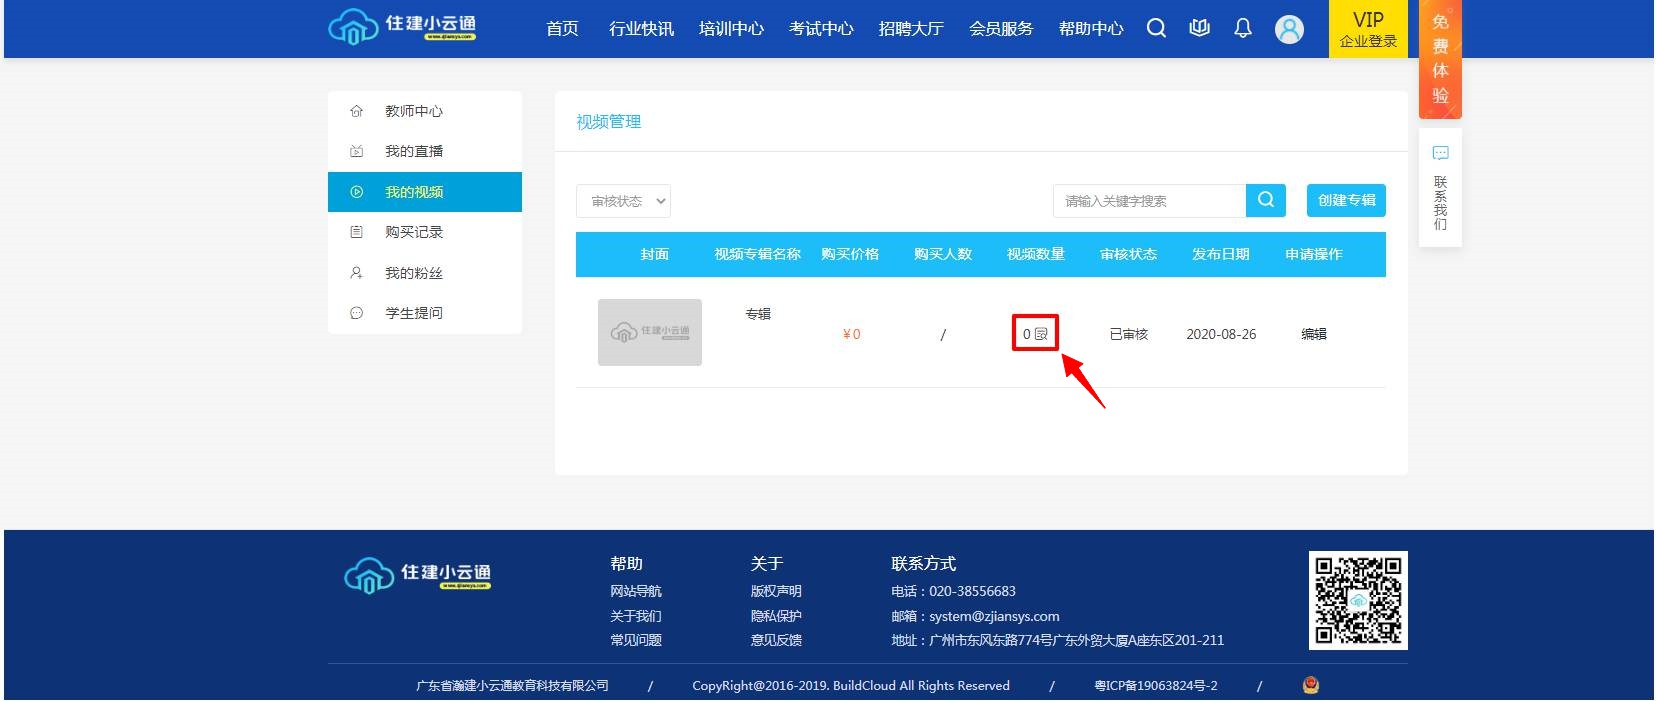Open the book icon in the header

1199,28
